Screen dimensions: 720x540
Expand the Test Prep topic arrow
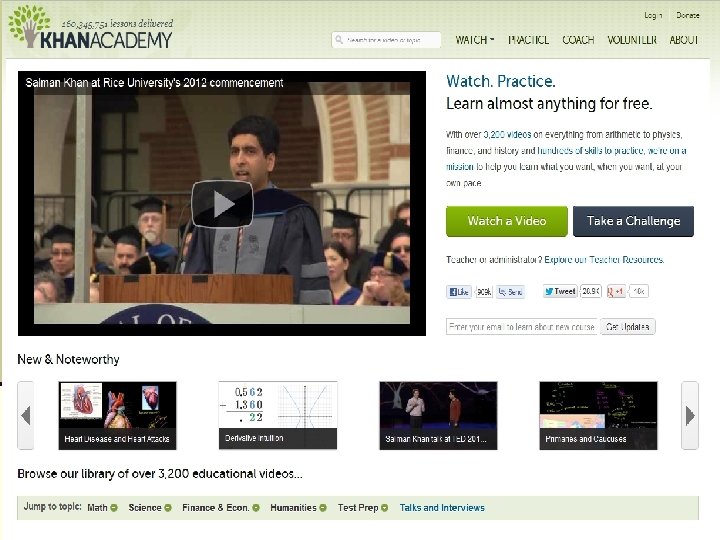384,508
